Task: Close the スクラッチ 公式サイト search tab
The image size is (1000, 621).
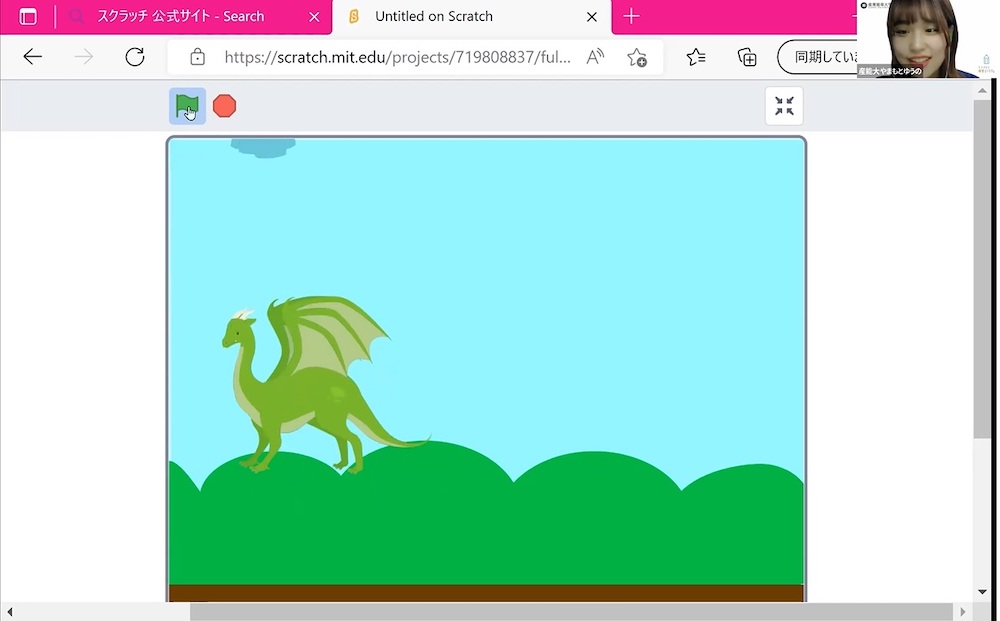Action: coord(315,17)
